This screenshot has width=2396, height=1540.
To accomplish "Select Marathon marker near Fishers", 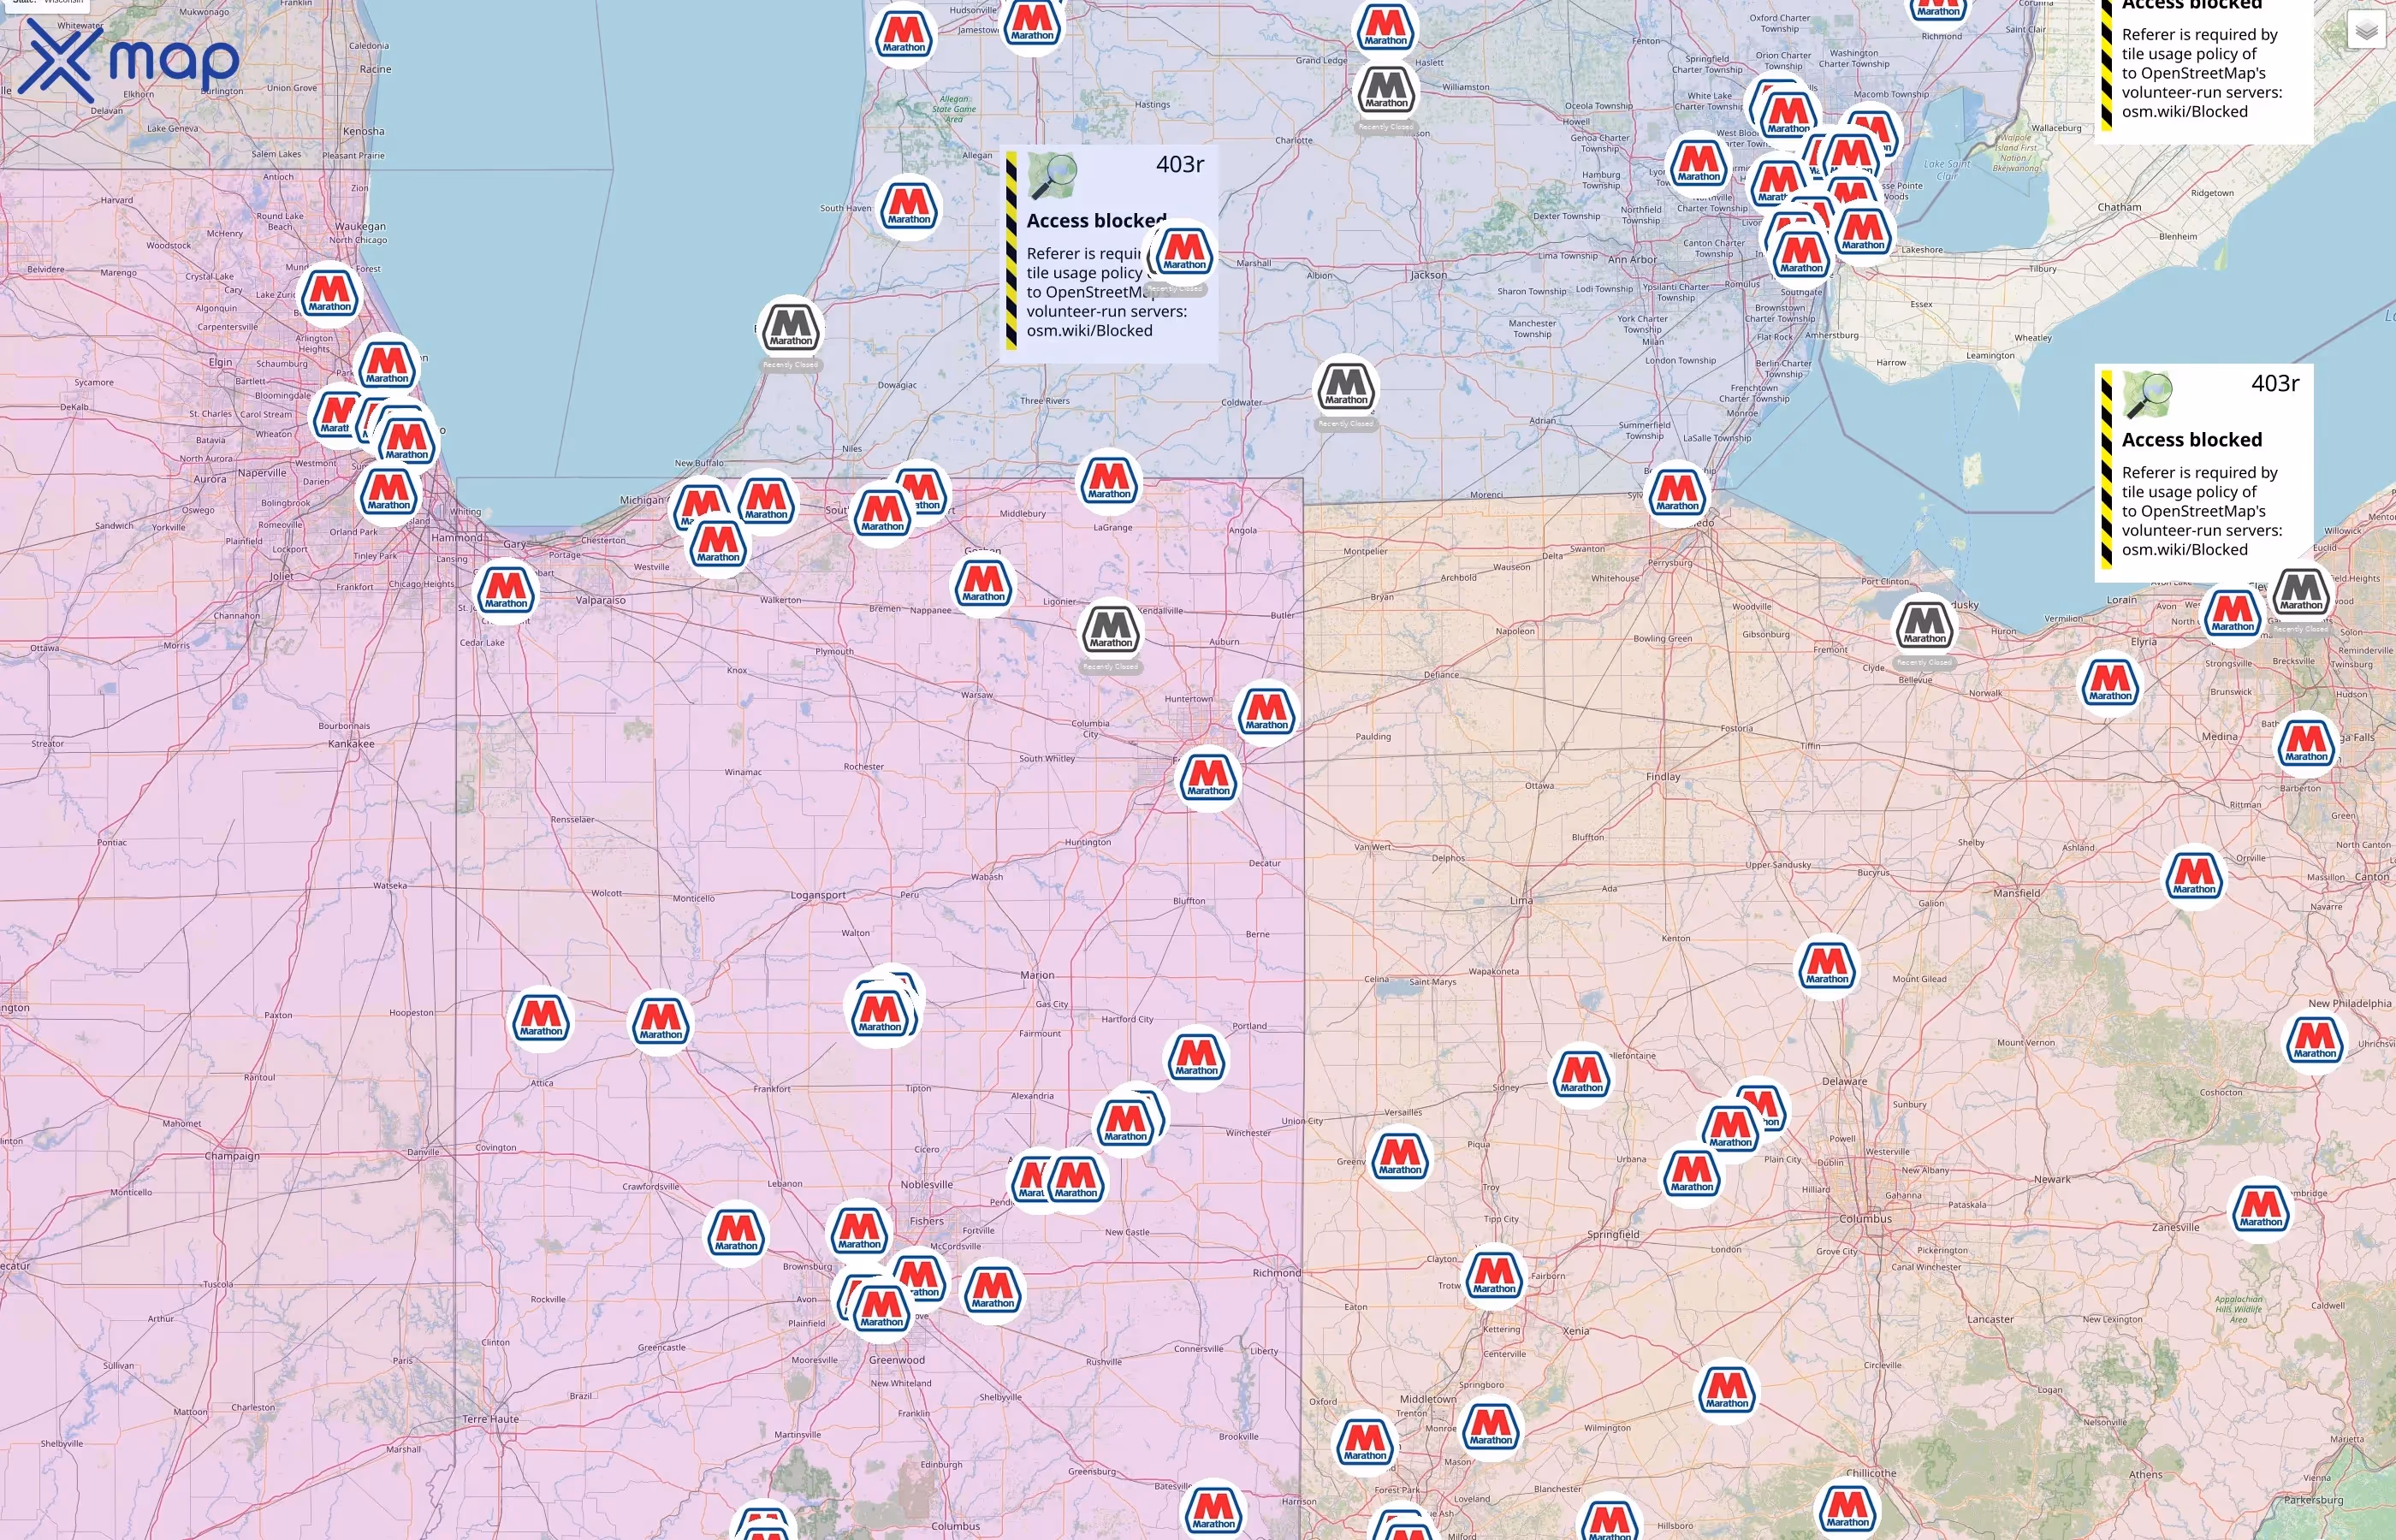I will pyautogui.click(x=859, y=1232).
